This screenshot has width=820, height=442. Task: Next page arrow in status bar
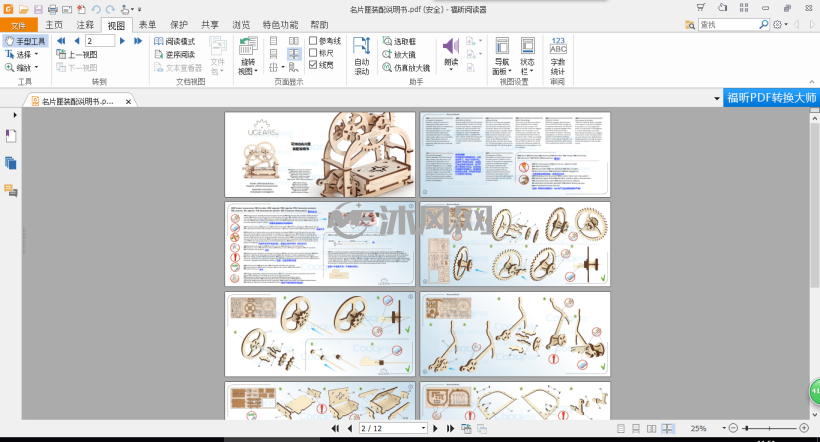click(435, 428)
